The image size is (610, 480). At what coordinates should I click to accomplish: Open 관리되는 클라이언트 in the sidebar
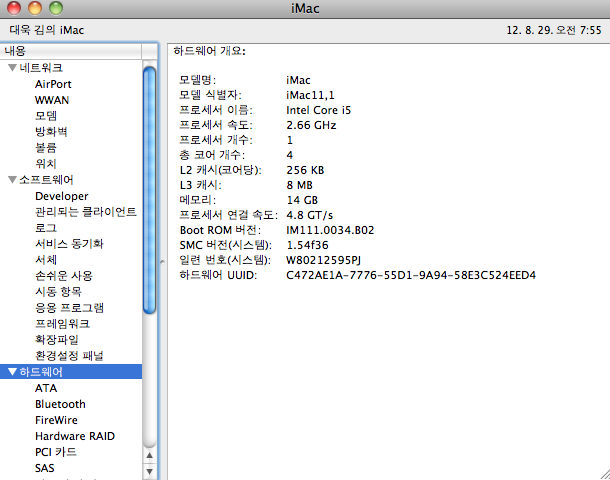(x=85, y=212)
